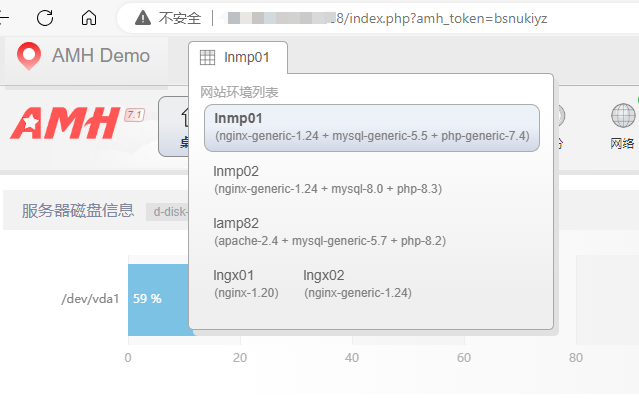
Task: Click the d-disk tag label
Action: tap(168, 212)
